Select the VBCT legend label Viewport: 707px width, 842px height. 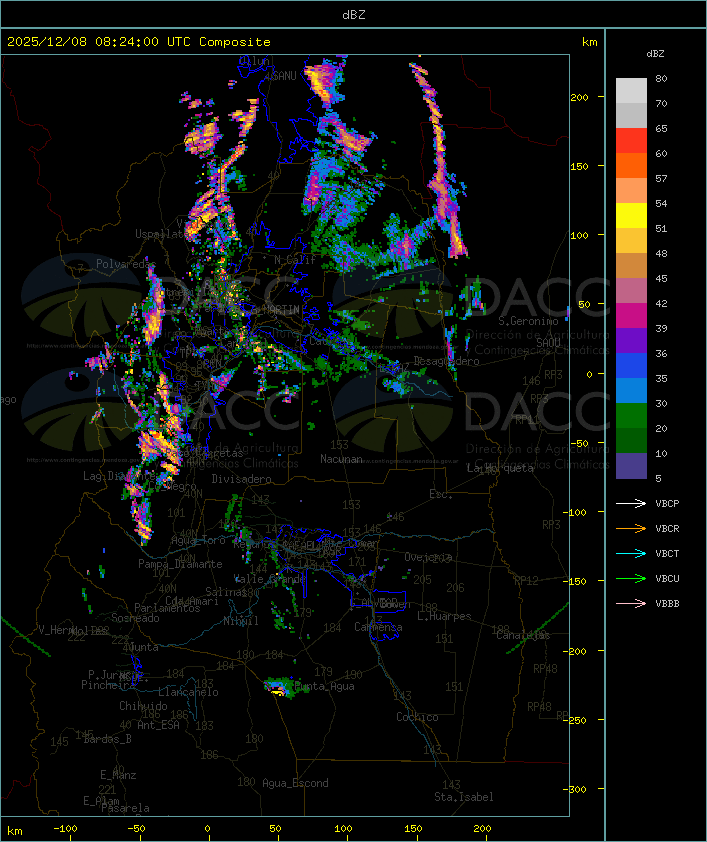[x=667, y=554]
